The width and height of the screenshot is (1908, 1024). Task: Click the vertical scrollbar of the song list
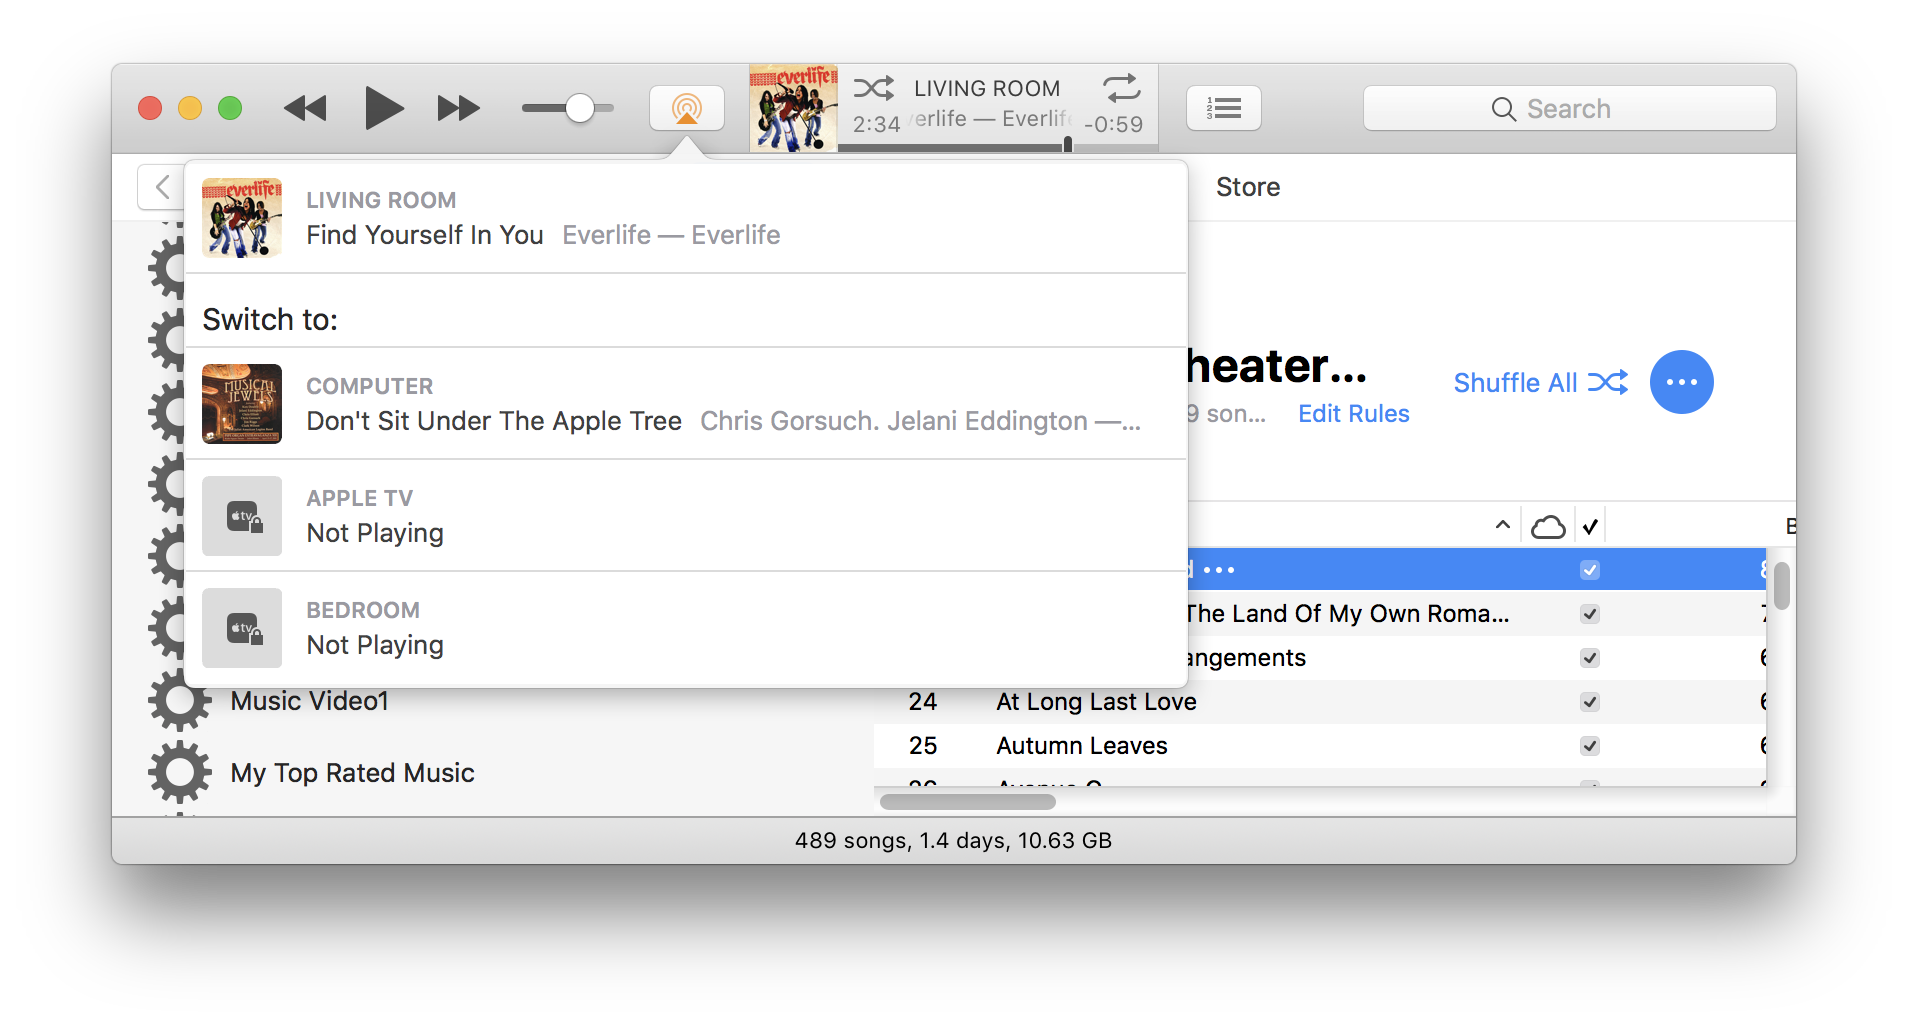(x=1781, y=585)
